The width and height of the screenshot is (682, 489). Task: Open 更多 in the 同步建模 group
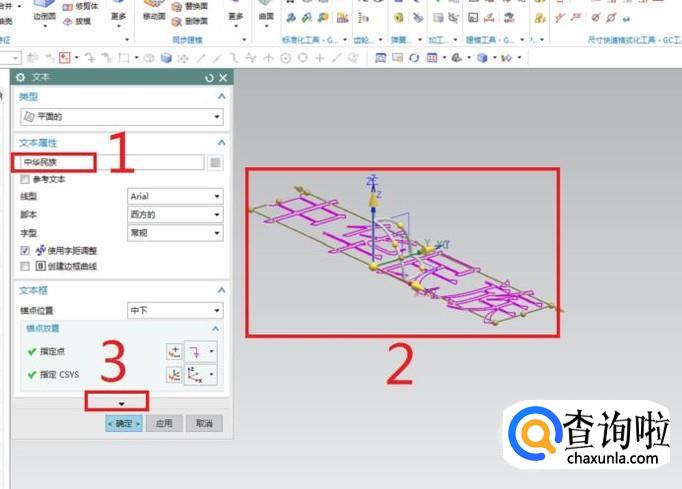[x=236, y=17]
